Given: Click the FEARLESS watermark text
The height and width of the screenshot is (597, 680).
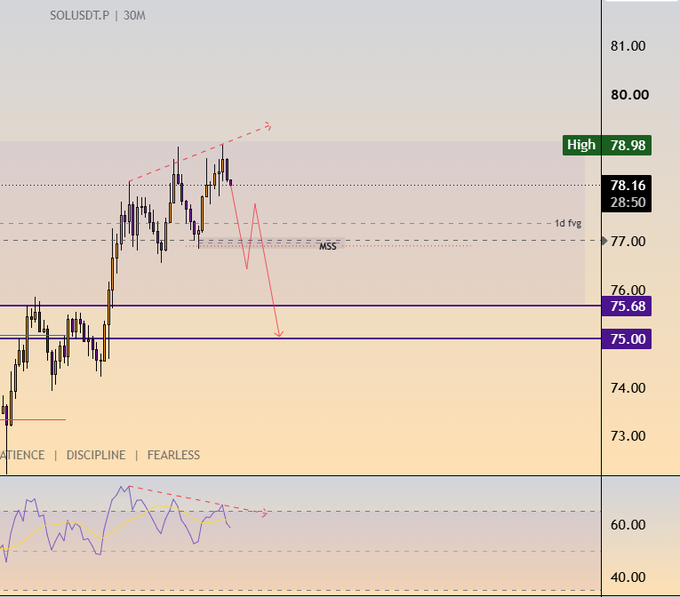Looking at the screenshot, I should click(x=173, y=455).
